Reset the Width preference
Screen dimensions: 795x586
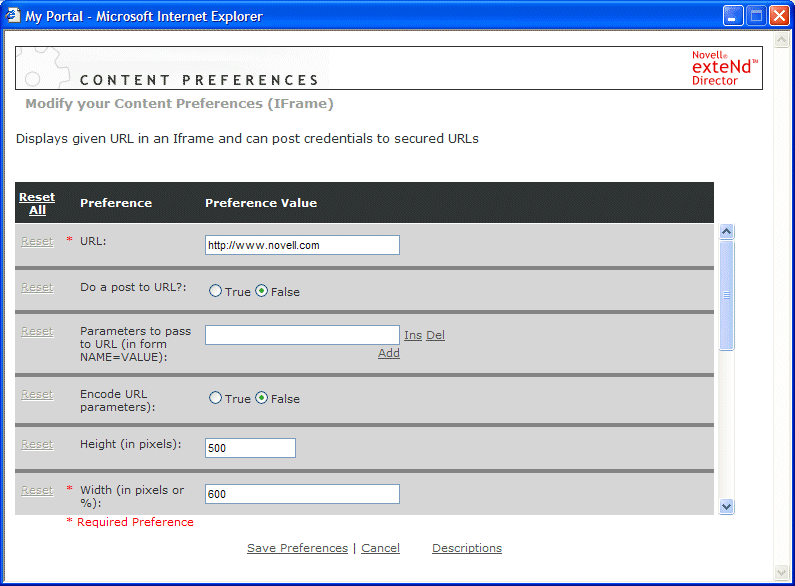(37, 491)
